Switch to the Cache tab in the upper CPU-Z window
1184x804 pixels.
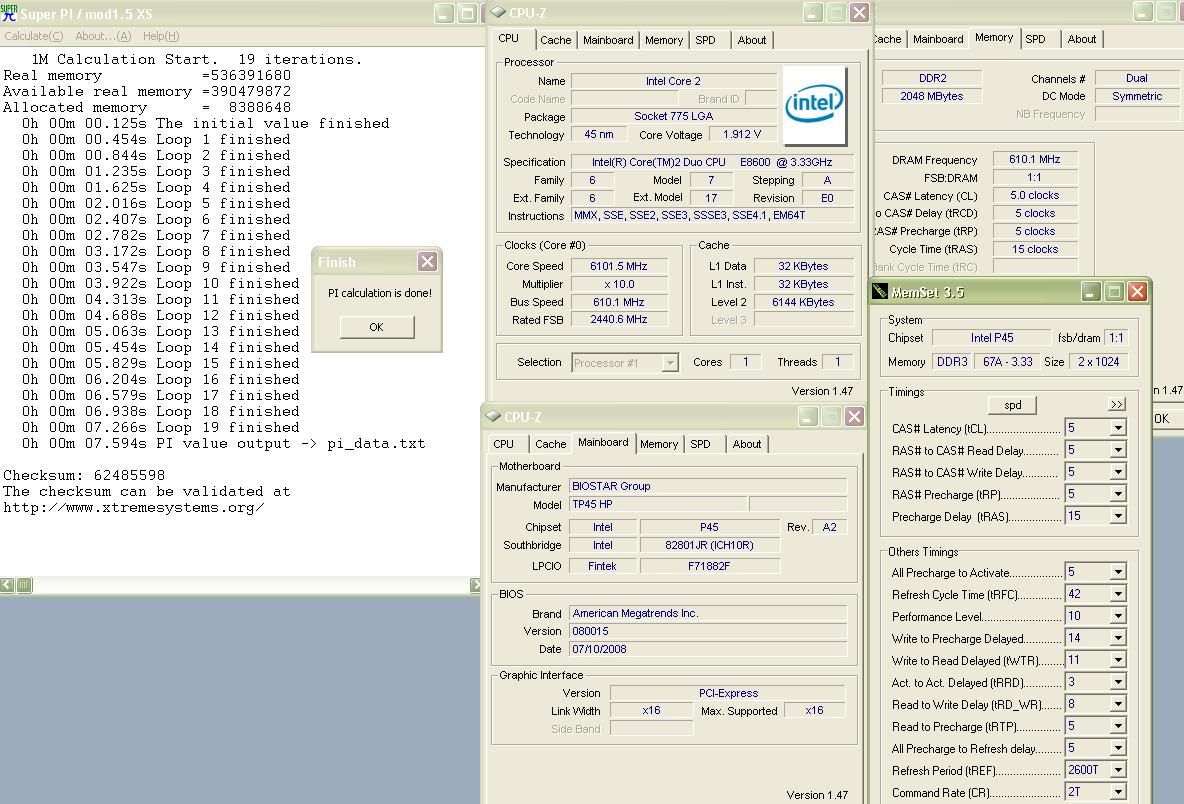coord(555,40)
